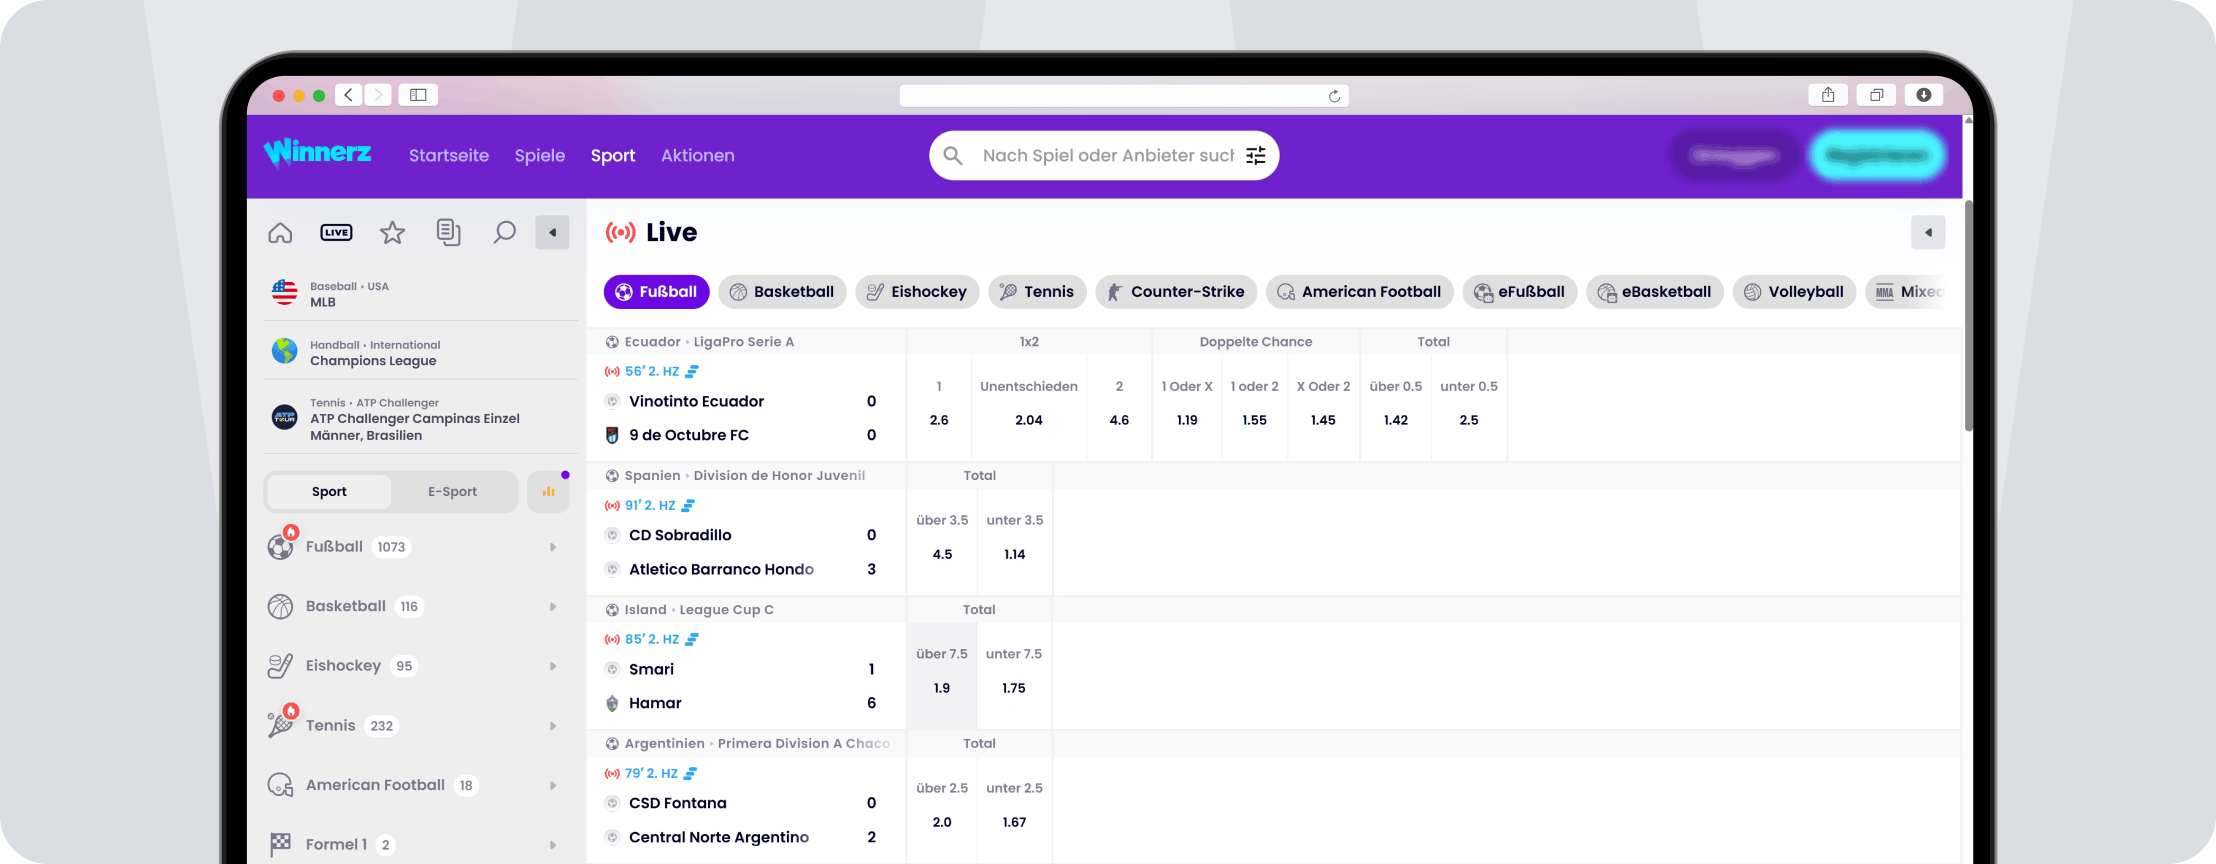Click the ATP Tour logo icon
Viewport: 2216px width, 864px height.
click(x=285, y=417)
